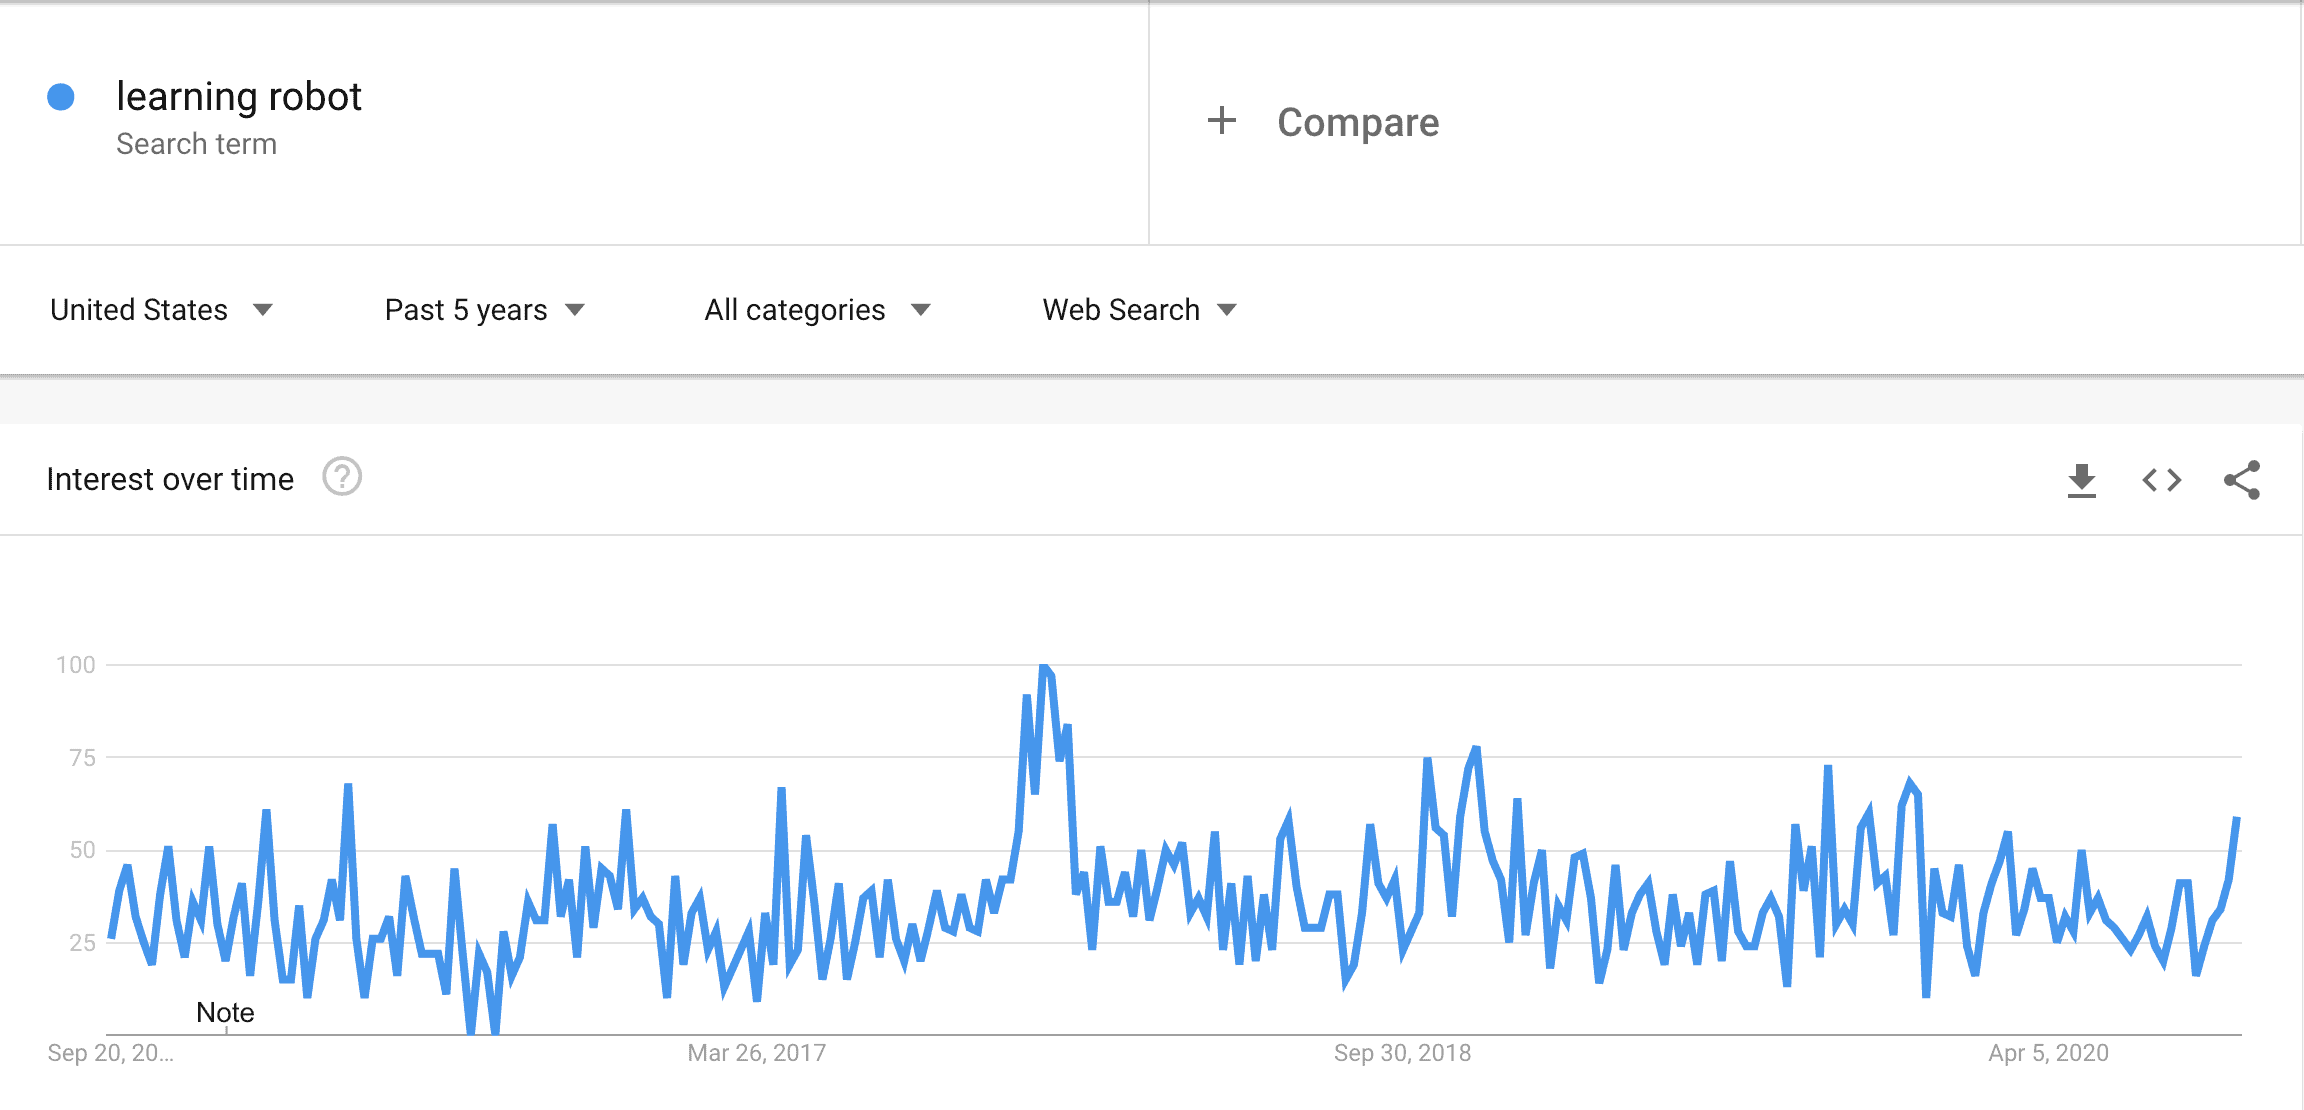This screenshot has height=1110, width=2304.
Task: Click the Compare option
Action: tap(1357, 121)
